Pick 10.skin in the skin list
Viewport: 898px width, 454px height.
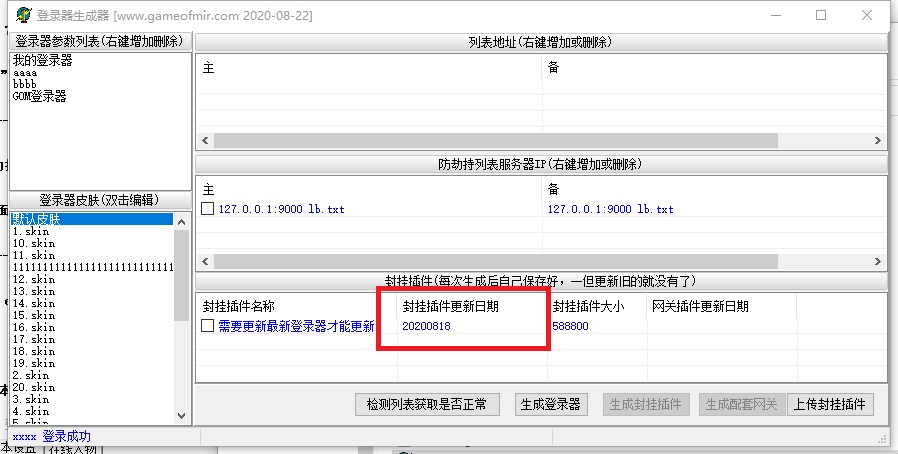(34, 244)
